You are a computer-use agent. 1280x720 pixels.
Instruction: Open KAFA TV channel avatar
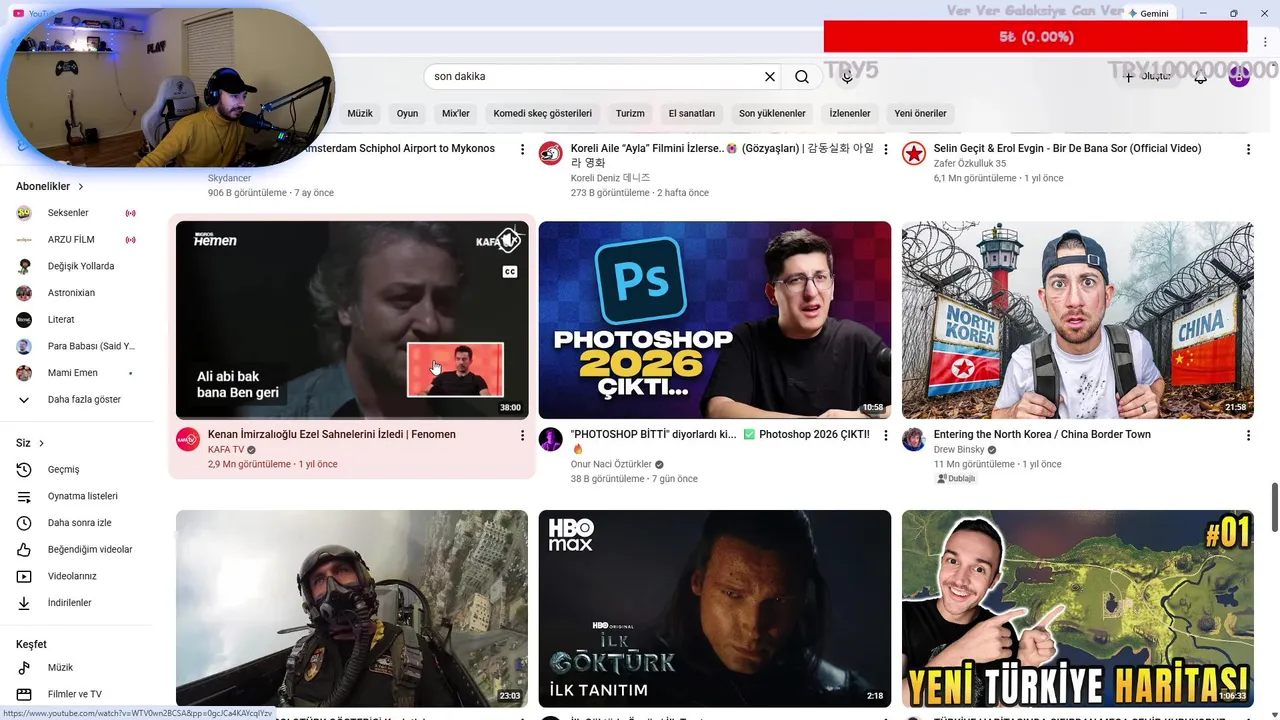point(187,439)
